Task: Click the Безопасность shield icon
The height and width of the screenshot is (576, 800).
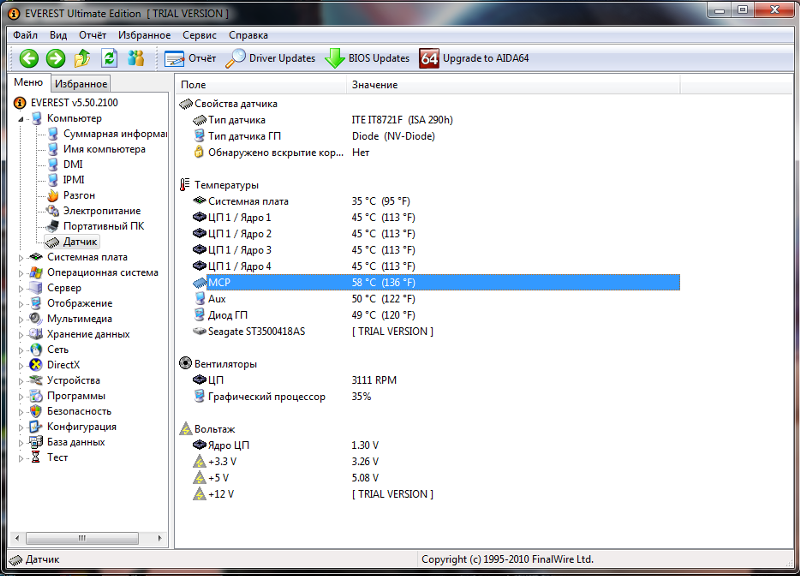Action: coord(36,411)
